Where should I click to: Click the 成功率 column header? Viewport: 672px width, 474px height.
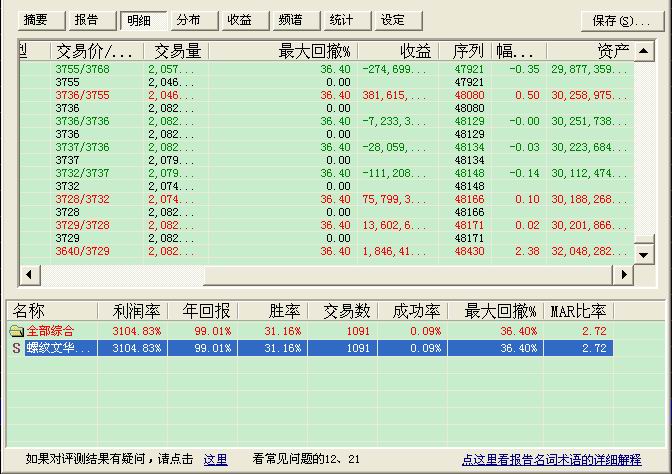click(x=413, y=311)
